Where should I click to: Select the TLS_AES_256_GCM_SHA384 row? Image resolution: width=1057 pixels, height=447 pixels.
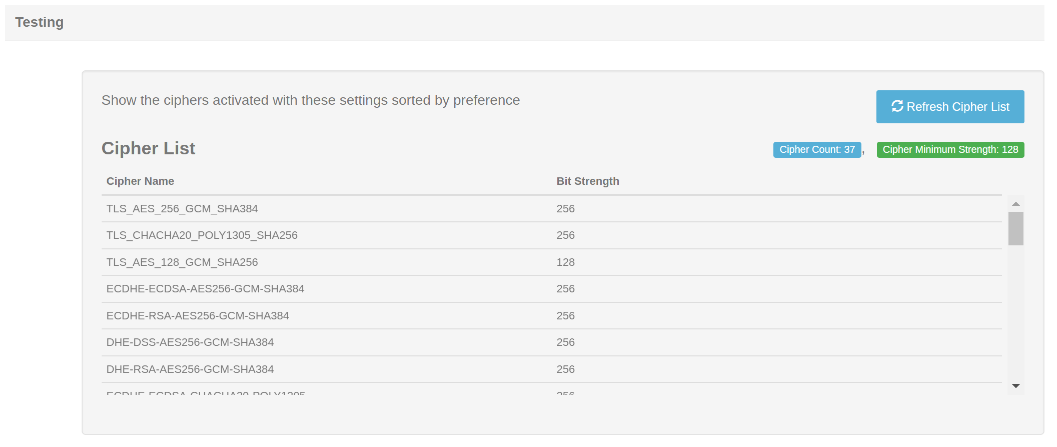click(551, 209)
